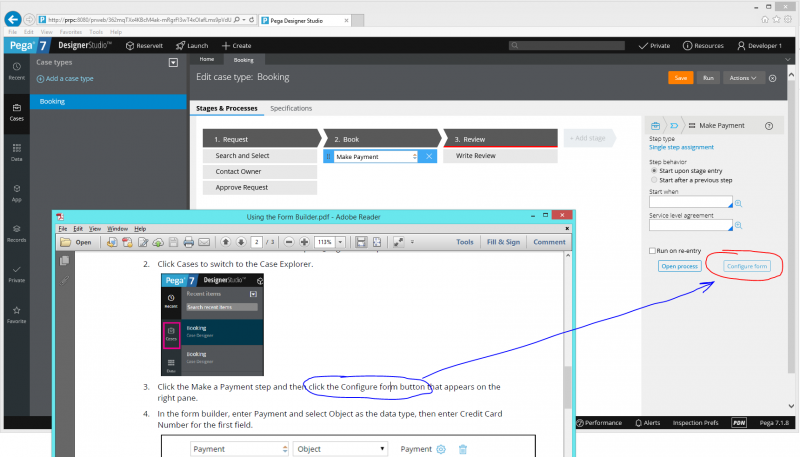Open lookup for Start when field
The image size is (800, 457).
coord(738,203)
